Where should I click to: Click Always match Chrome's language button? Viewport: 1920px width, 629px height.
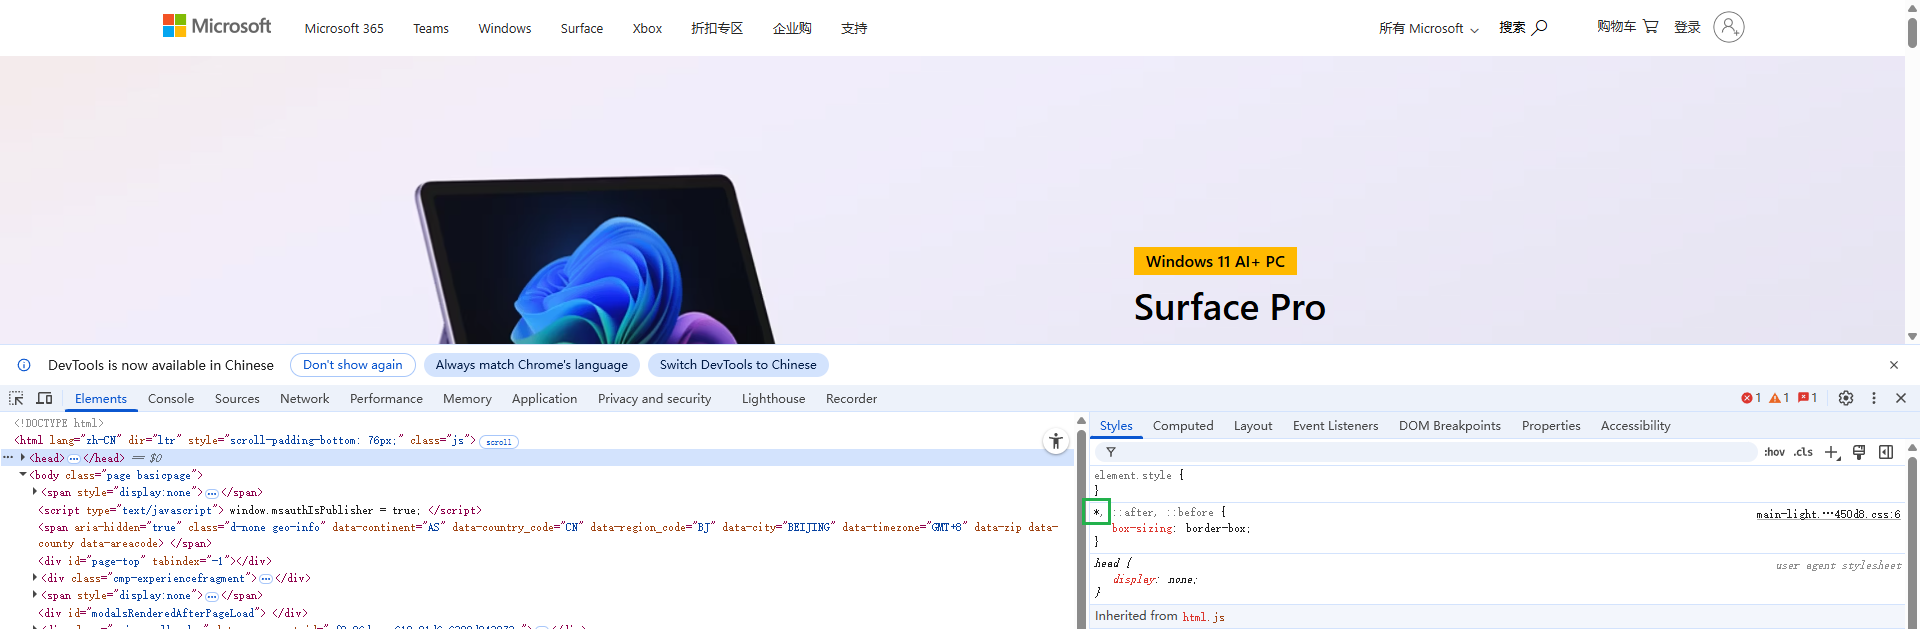[x=532, y=365]
